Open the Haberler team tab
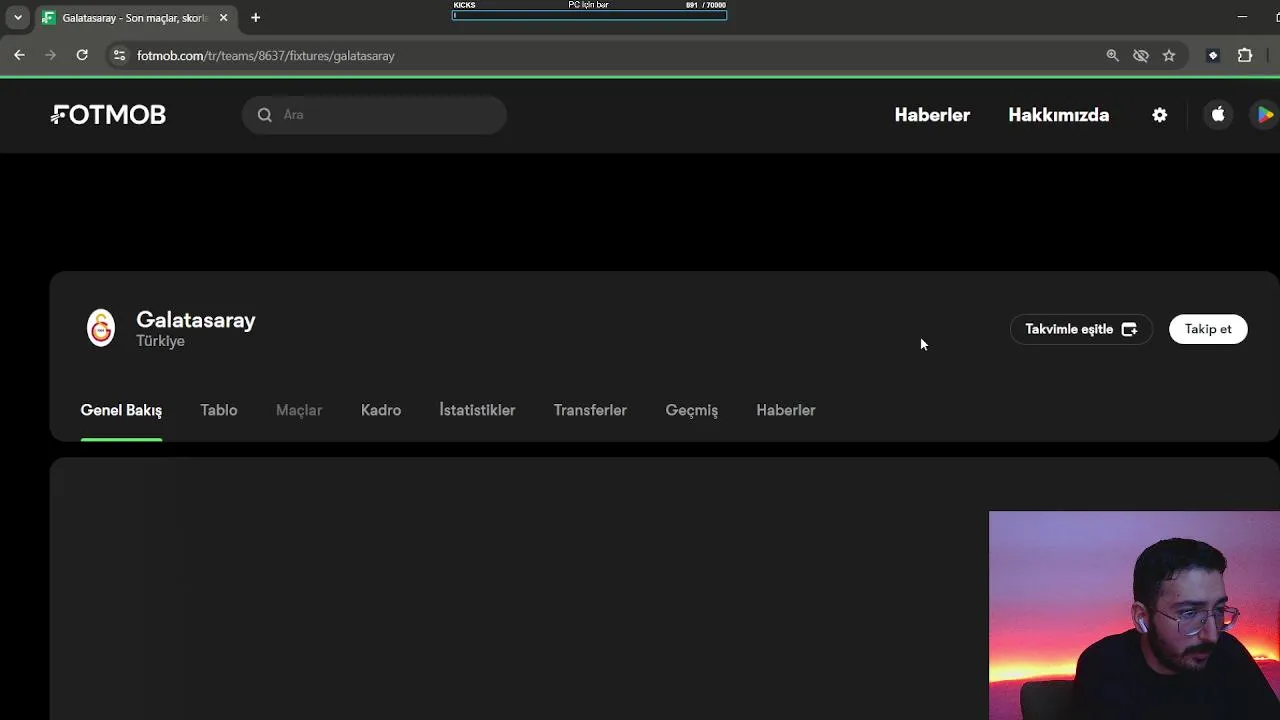Screen dimensions: 1280x720 pos(786,410)
